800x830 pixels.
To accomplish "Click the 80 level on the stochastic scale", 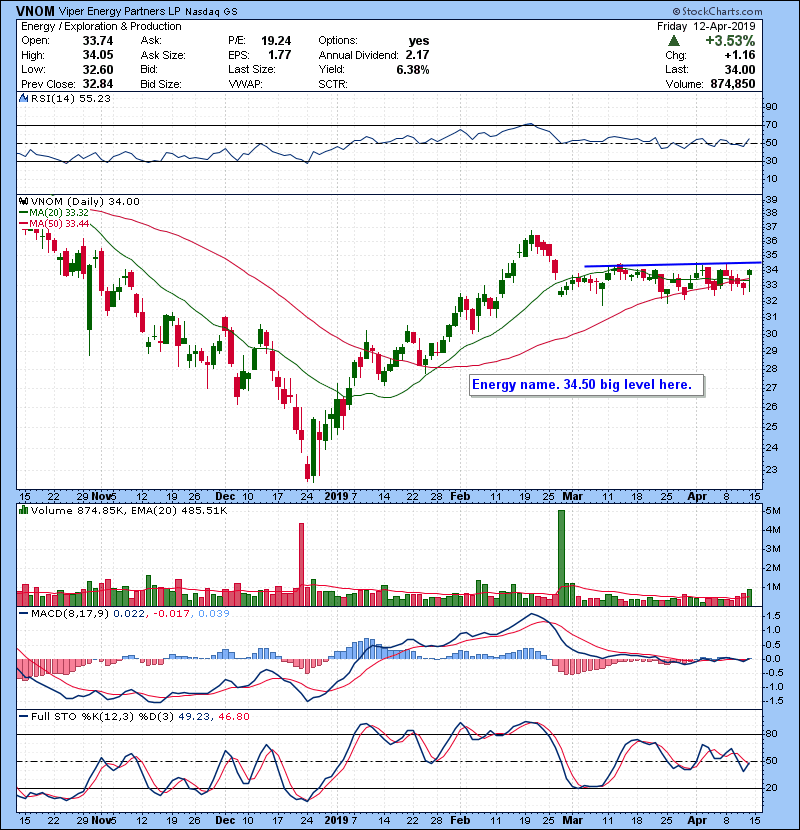I will click(771, 734).
